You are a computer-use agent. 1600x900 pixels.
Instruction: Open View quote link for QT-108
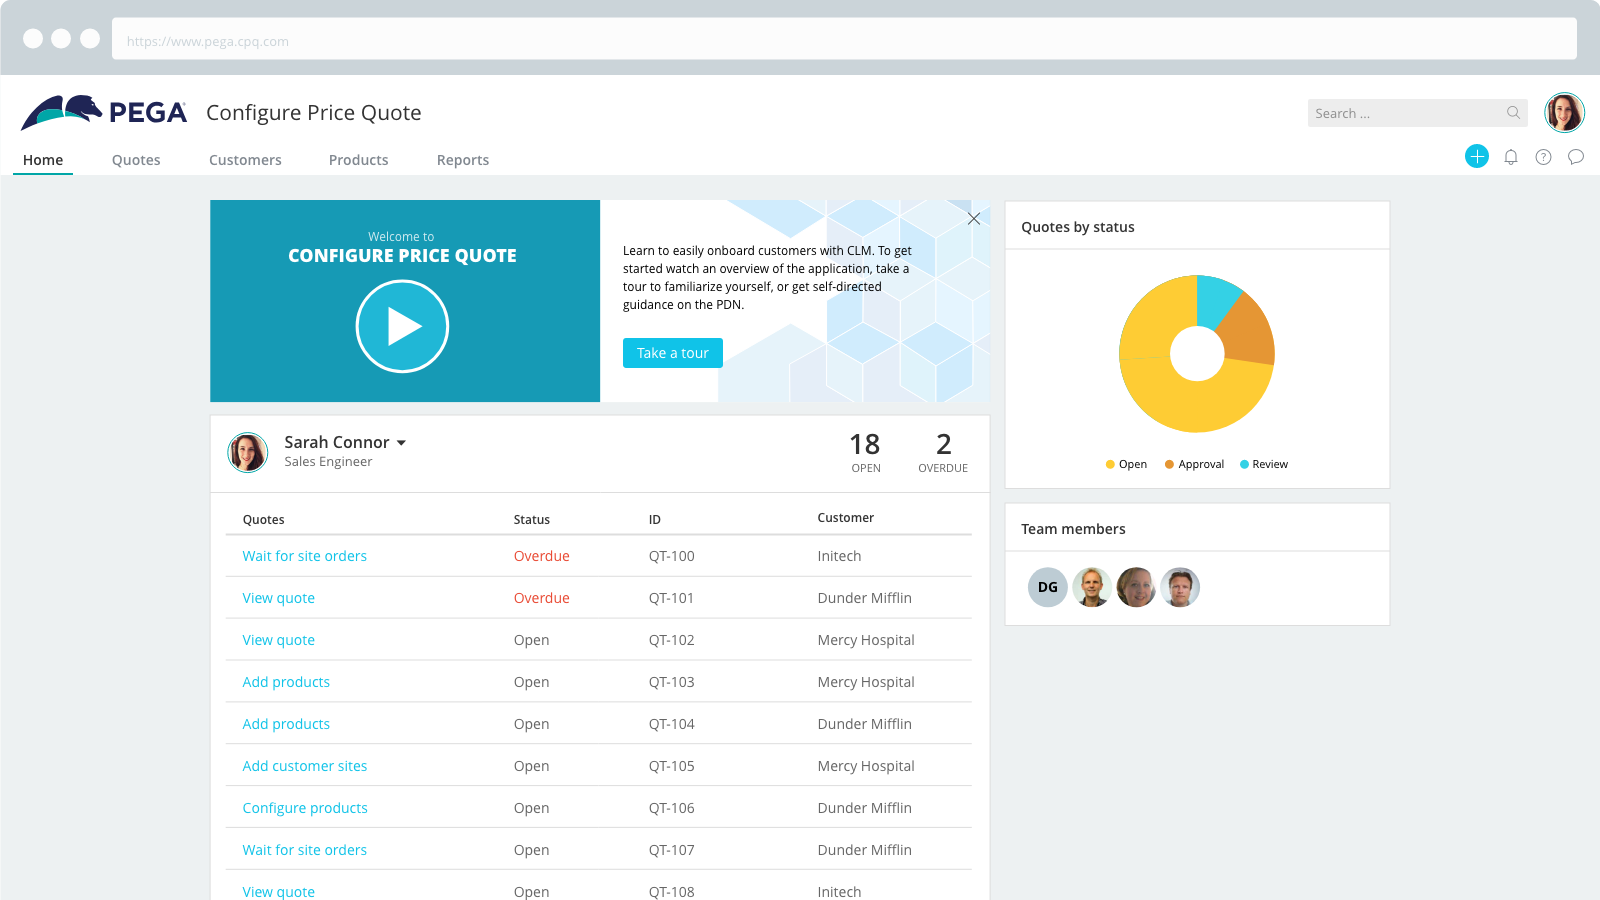pyautogui.click(x=279, y=891)
